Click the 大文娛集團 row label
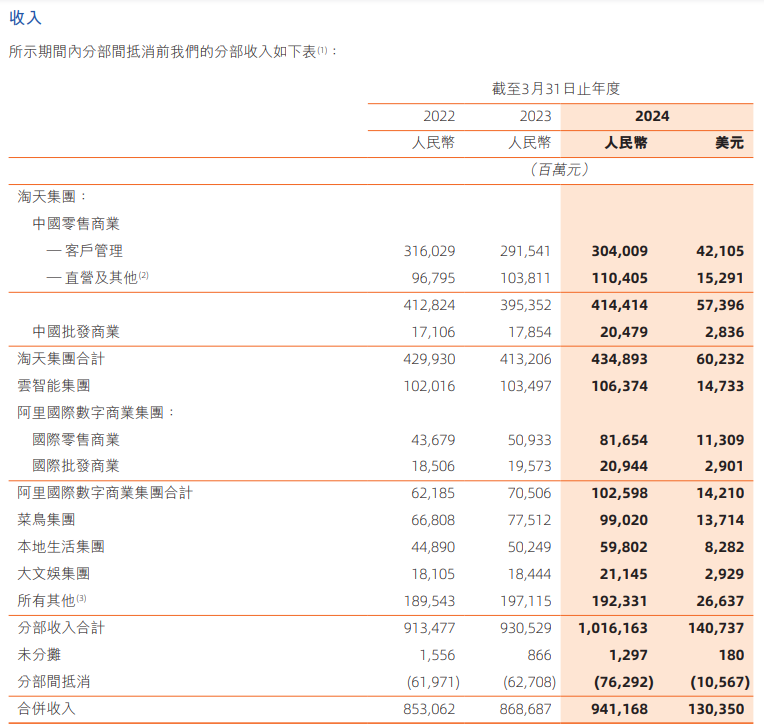 click(x=54, y=574)
